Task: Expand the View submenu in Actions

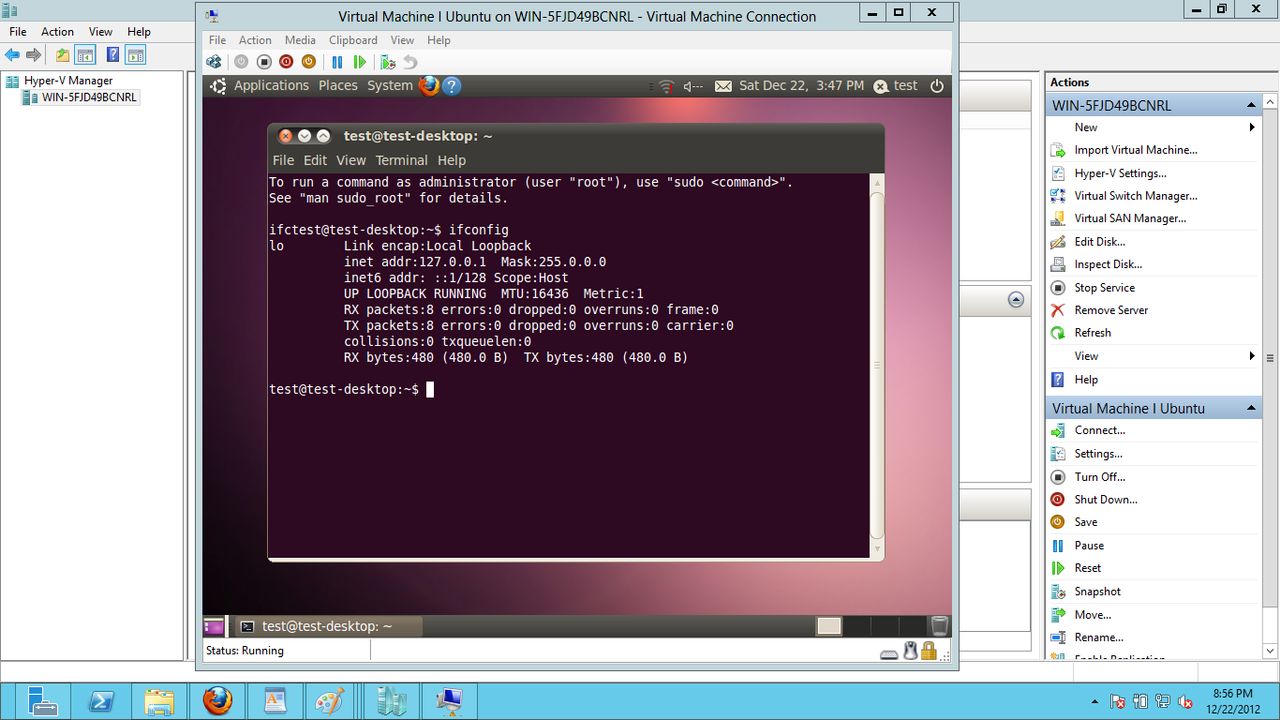Action: (1252, 356)
